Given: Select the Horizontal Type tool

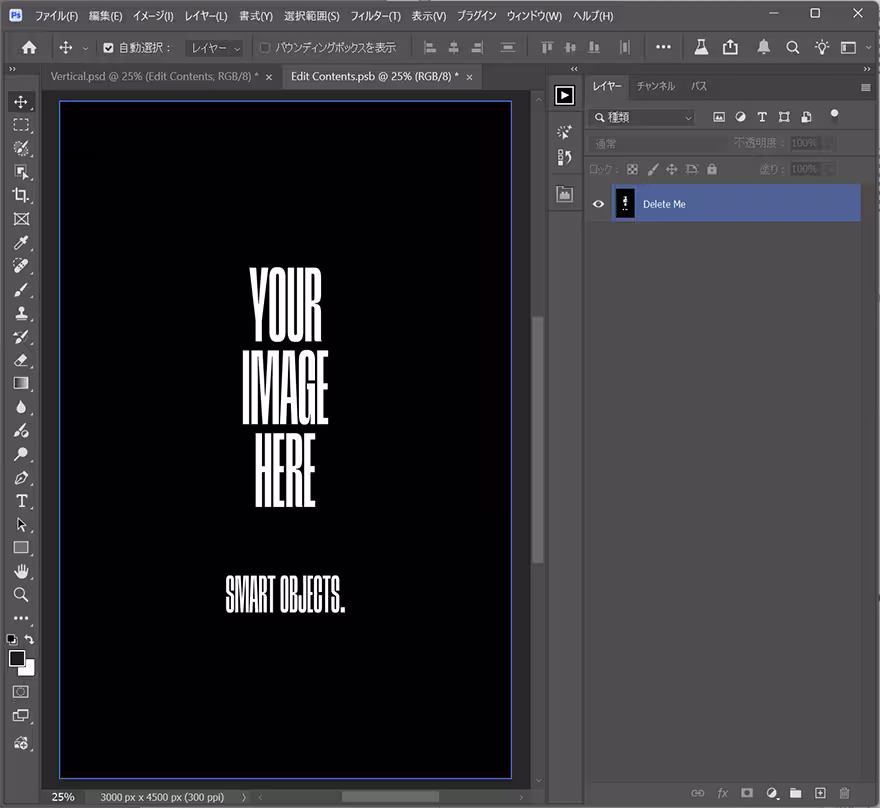Looking at the screenshot, I should 21,501.
